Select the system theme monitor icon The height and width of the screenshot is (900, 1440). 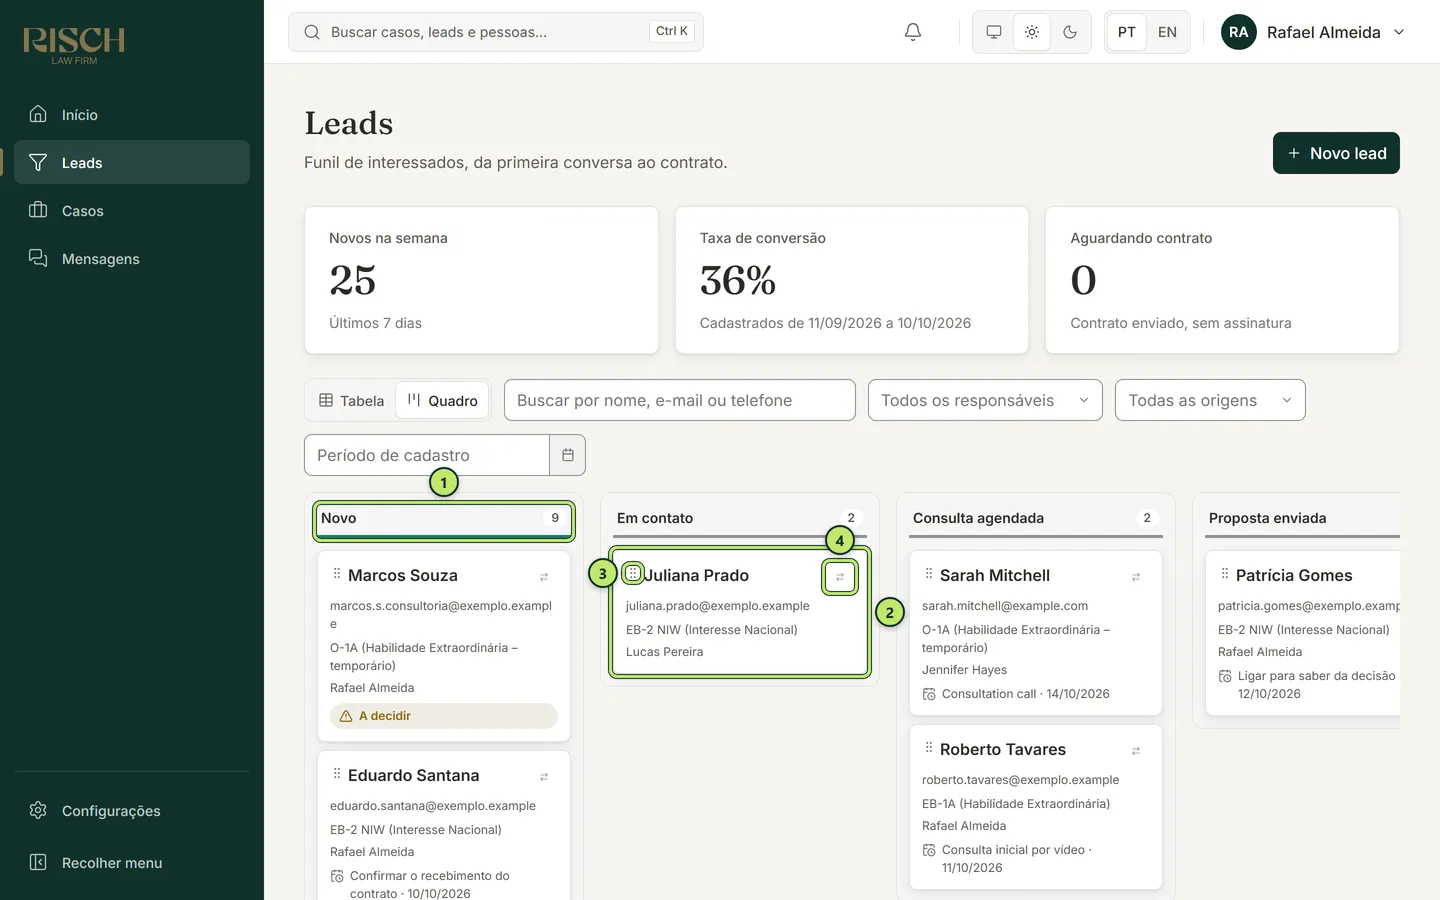994,32
